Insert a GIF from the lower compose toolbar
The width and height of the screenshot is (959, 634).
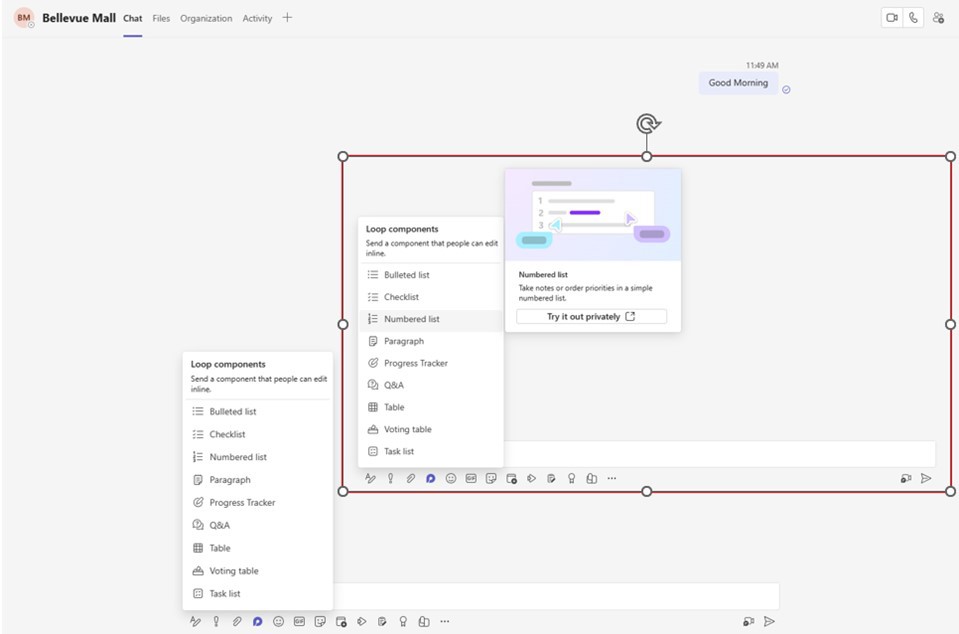coord(299,621)
